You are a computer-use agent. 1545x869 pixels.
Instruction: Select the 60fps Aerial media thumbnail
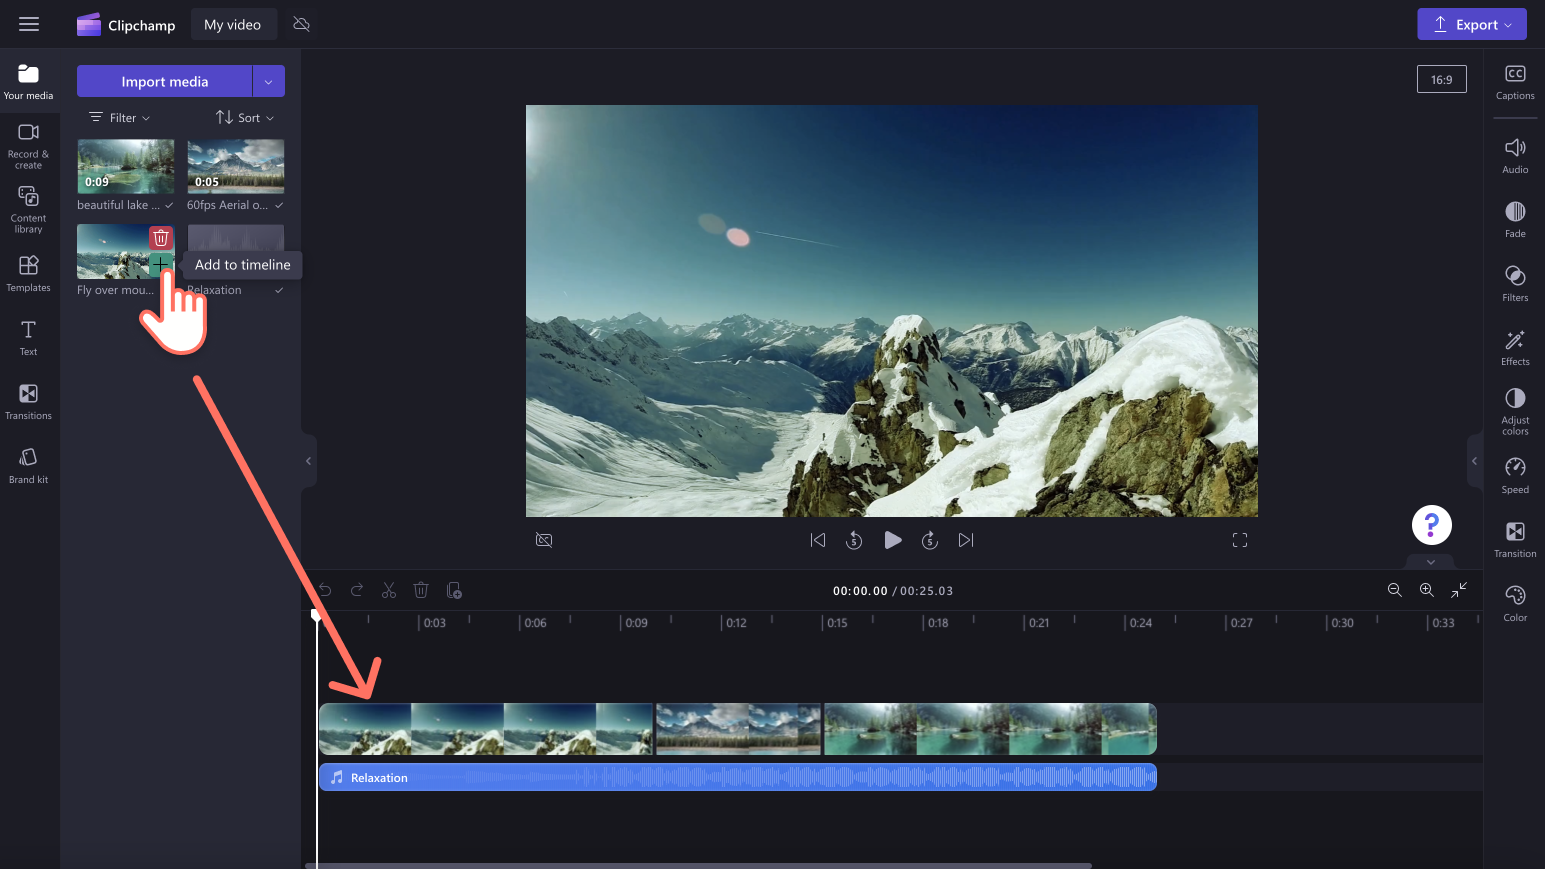[x=236, y=166]
